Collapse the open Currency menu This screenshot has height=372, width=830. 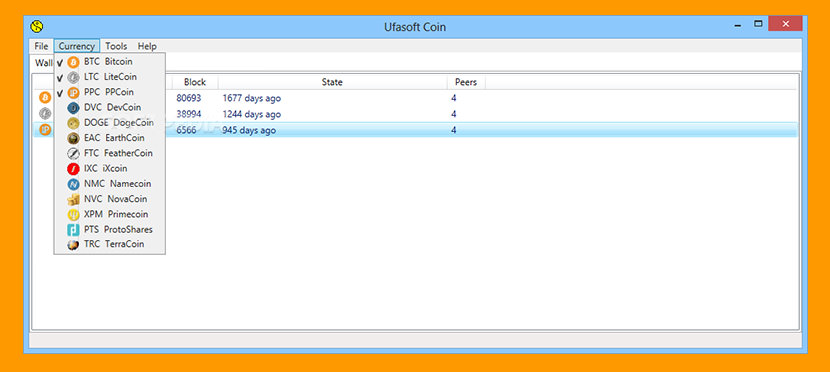[x=76, y=46]
